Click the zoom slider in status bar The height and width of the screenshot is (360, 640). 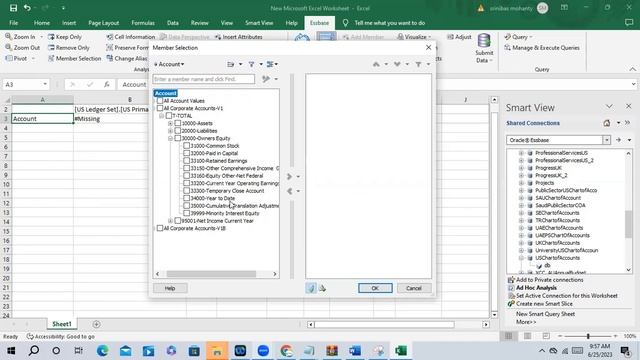[x=588, y=336]
